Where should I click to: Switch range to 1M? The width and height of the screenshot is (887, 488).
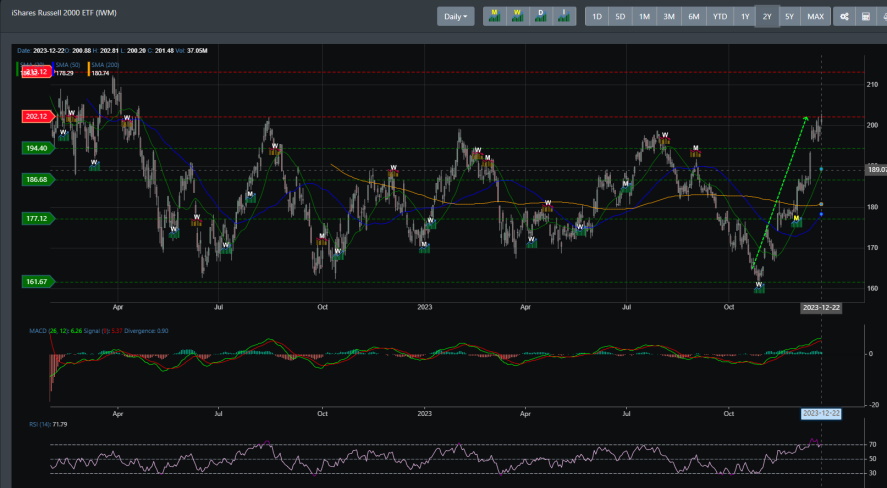point(644,16)
